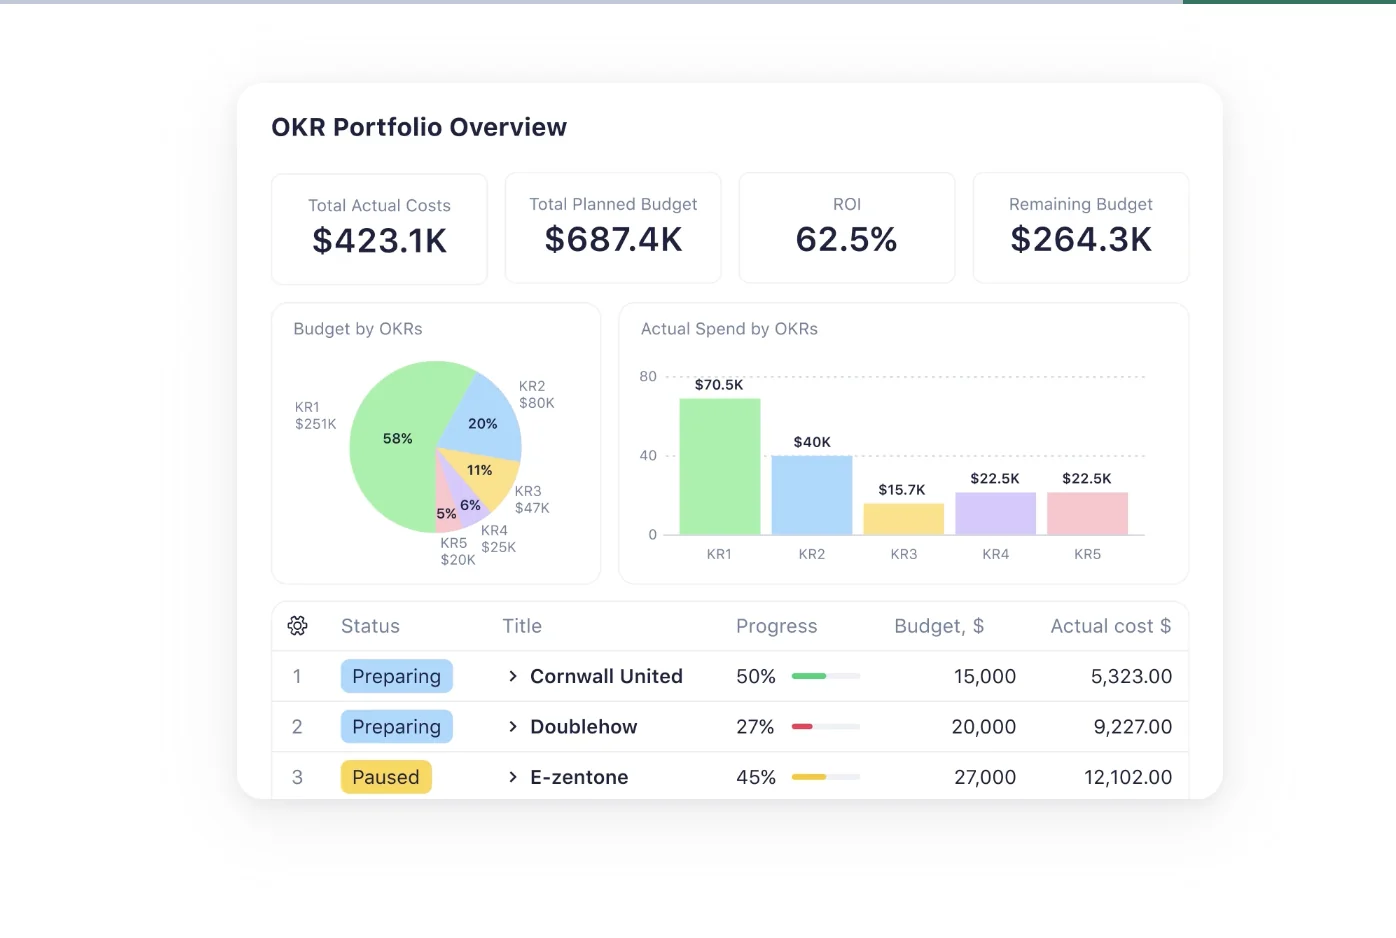Click the Preparing status badge for Doublehow
The height and width of the screenshot is (938, 1396).
(397, 726)
